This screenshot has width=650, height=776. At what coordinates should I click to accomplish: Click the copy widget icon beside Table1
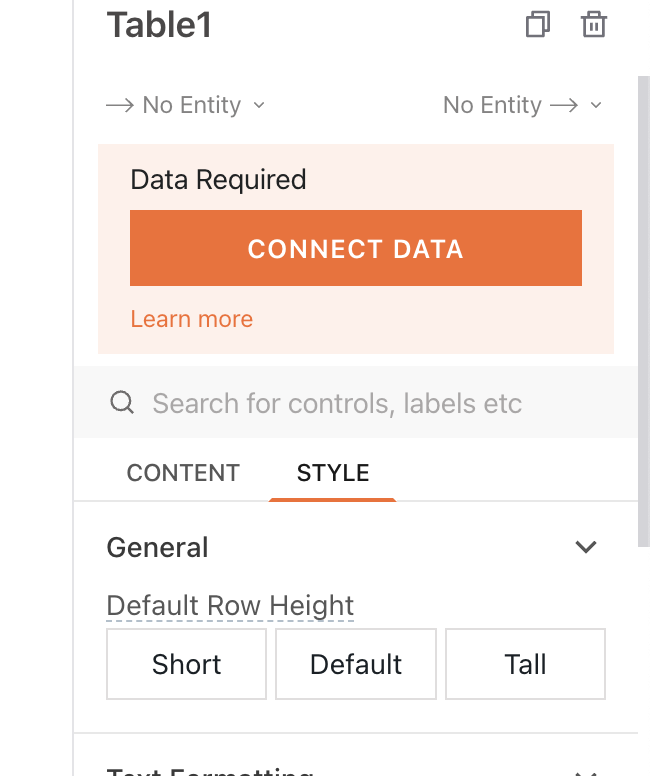pyautogui.click(x=538, y=25)
